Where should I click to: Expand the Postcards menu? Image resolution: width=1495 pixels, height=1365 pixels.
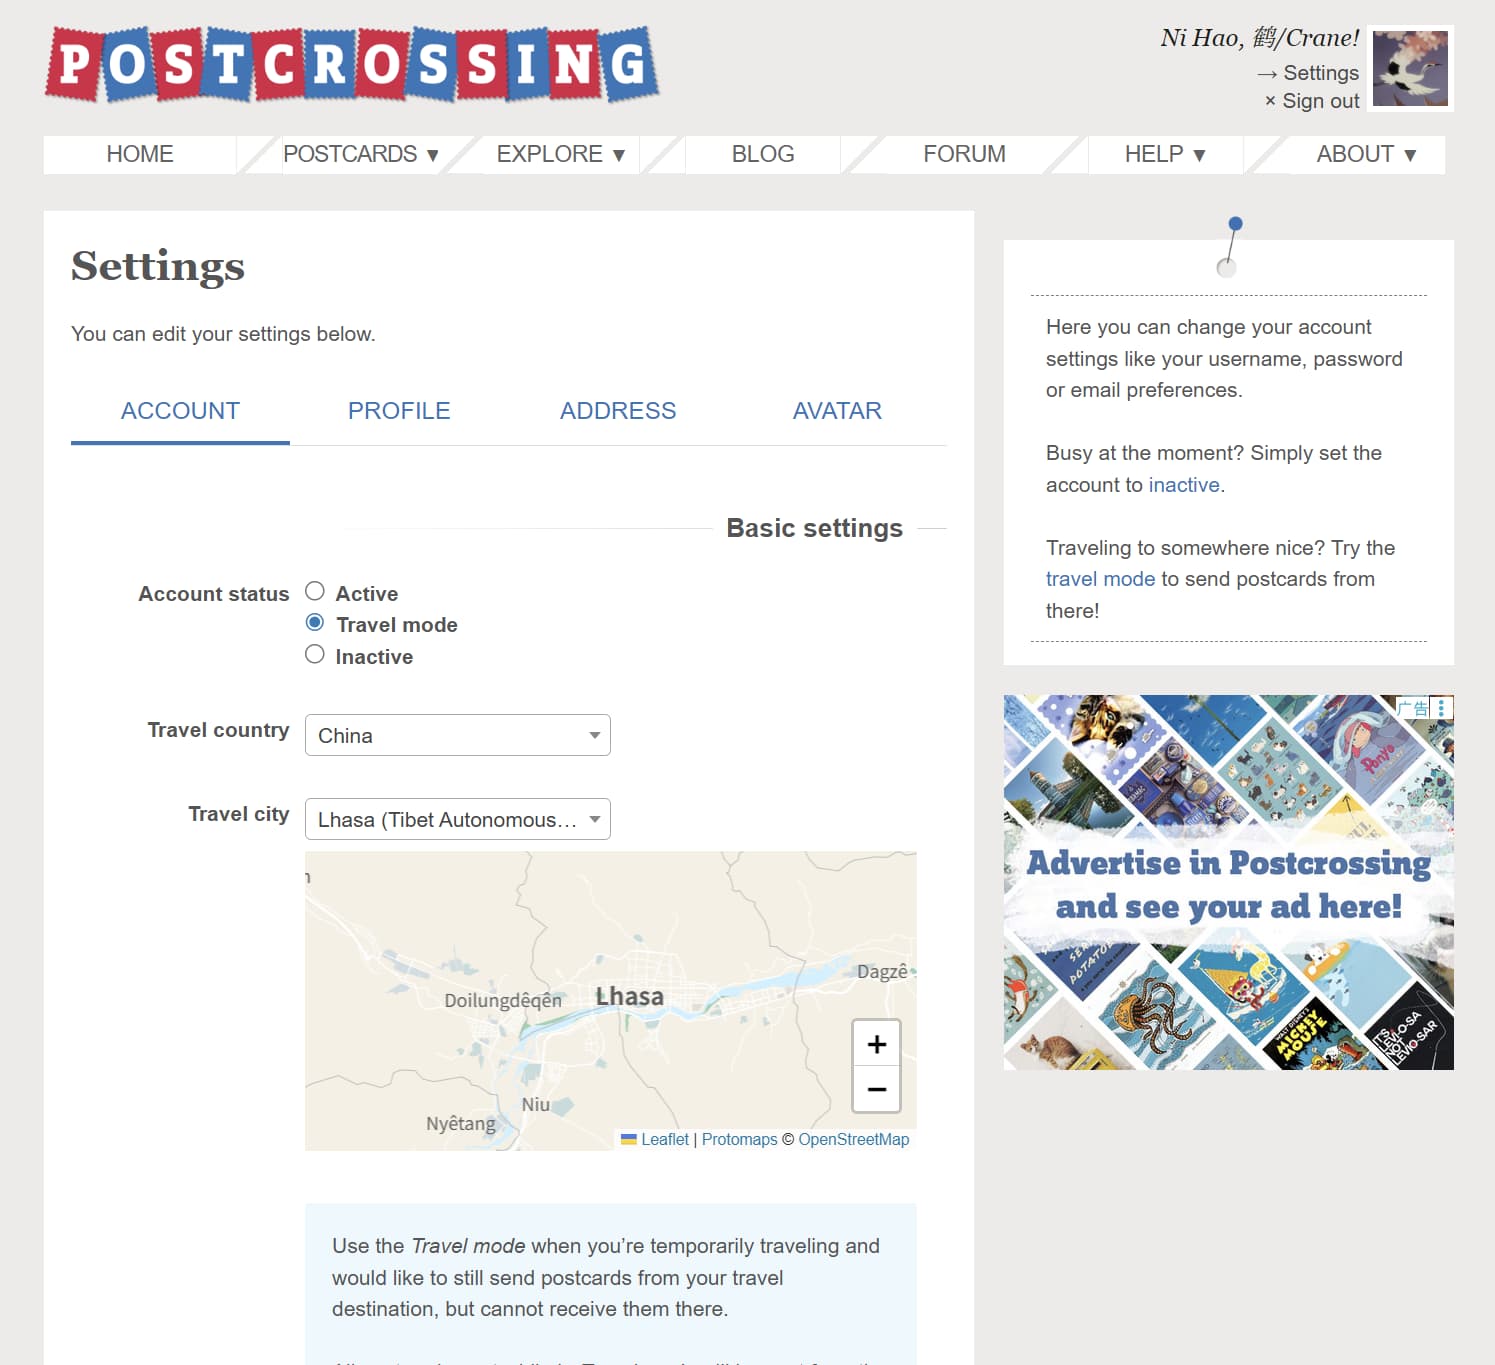pyautogui.click(x=360, y=154)
